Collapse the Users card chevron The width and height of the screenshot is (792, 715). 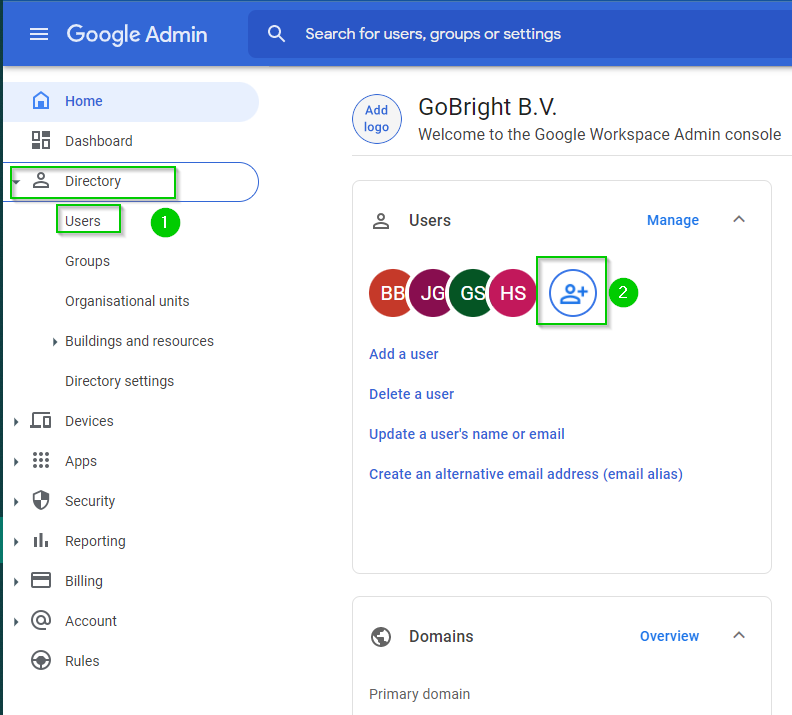coord(739,219)
